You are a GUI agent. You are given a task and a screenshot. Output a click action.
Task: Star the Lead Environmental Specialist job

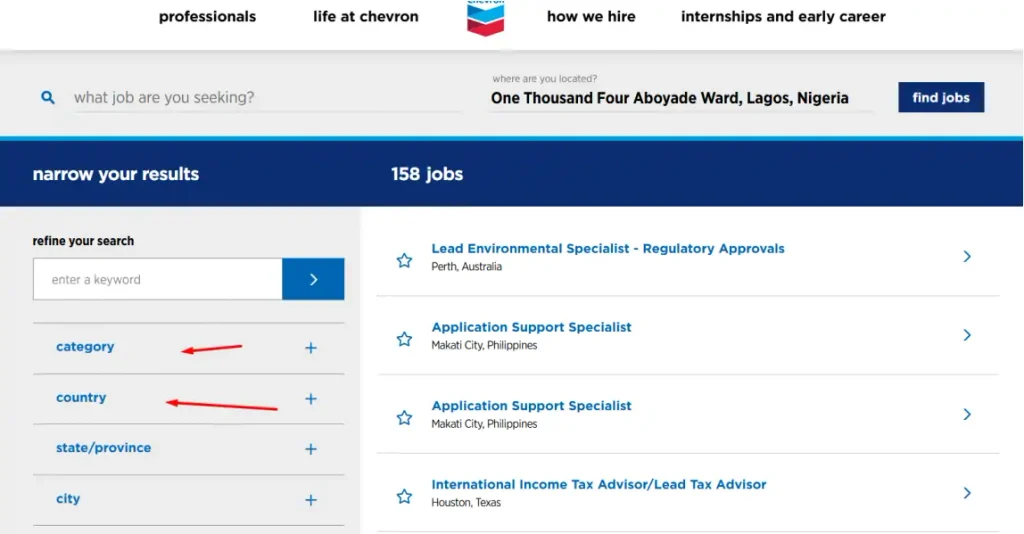tap(404, 260)
